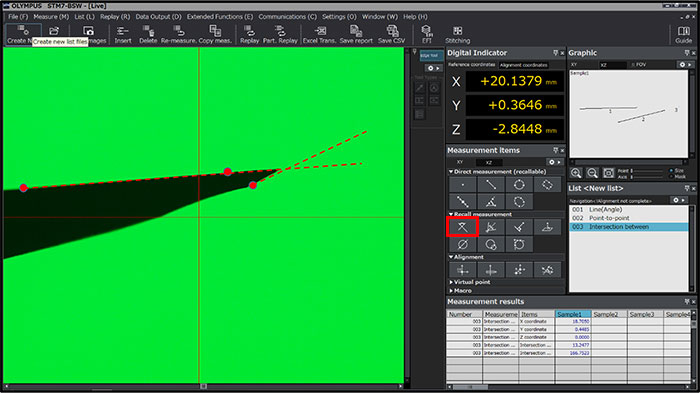The width and height of the screenshot is (700, 393).
Task: Adjust the Graphic Axis size slider
Action: pyautogui.click(x=647, y=177)
